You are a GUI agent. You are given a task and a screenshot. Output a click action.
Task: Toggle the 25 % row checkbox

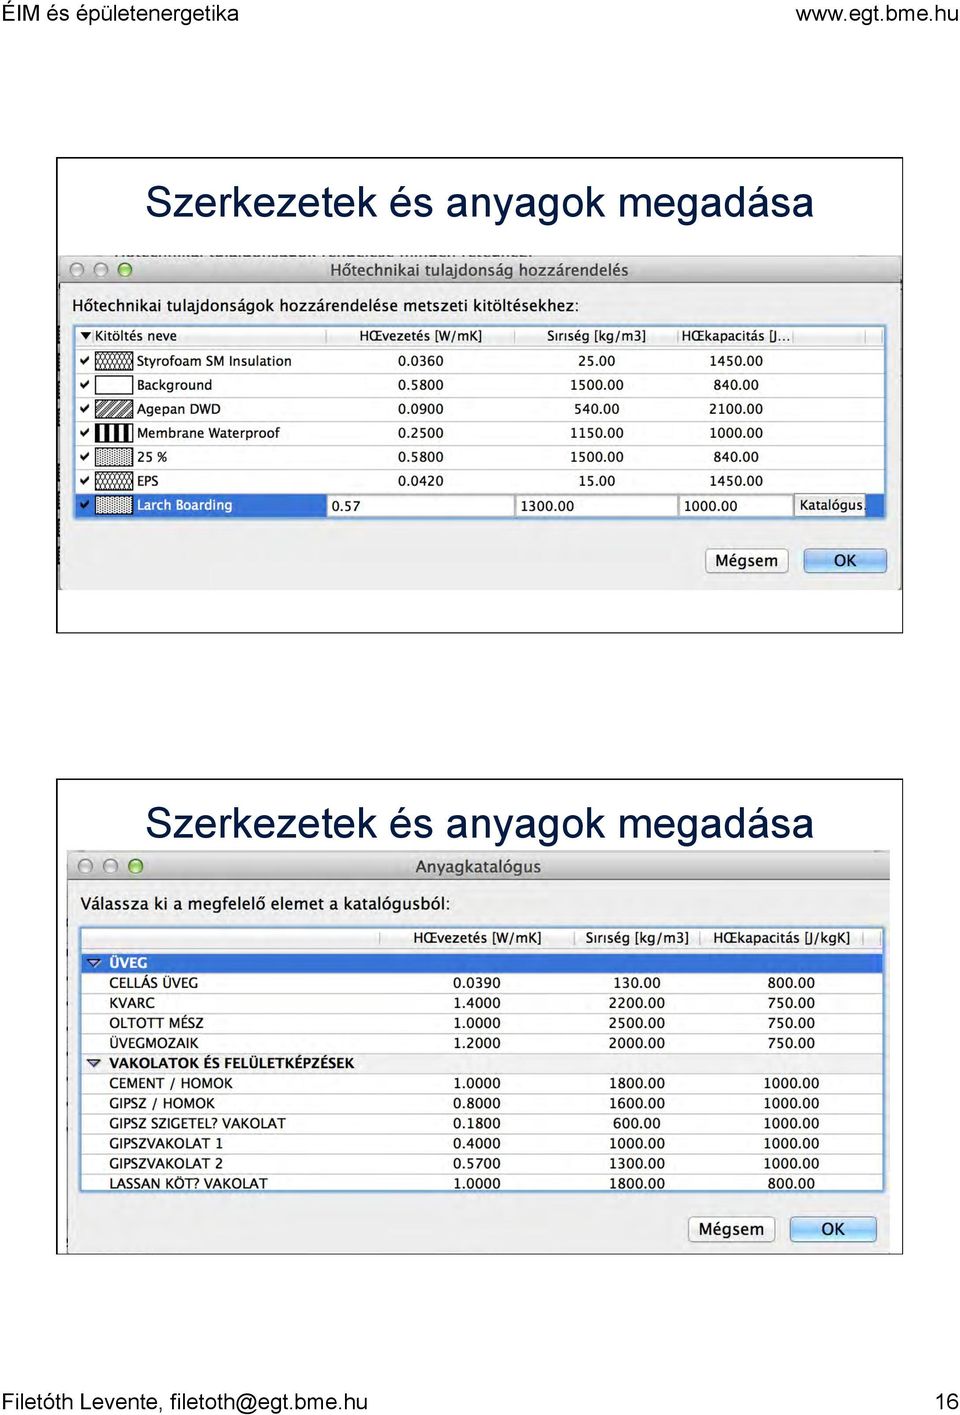click(x=85, y=457)
